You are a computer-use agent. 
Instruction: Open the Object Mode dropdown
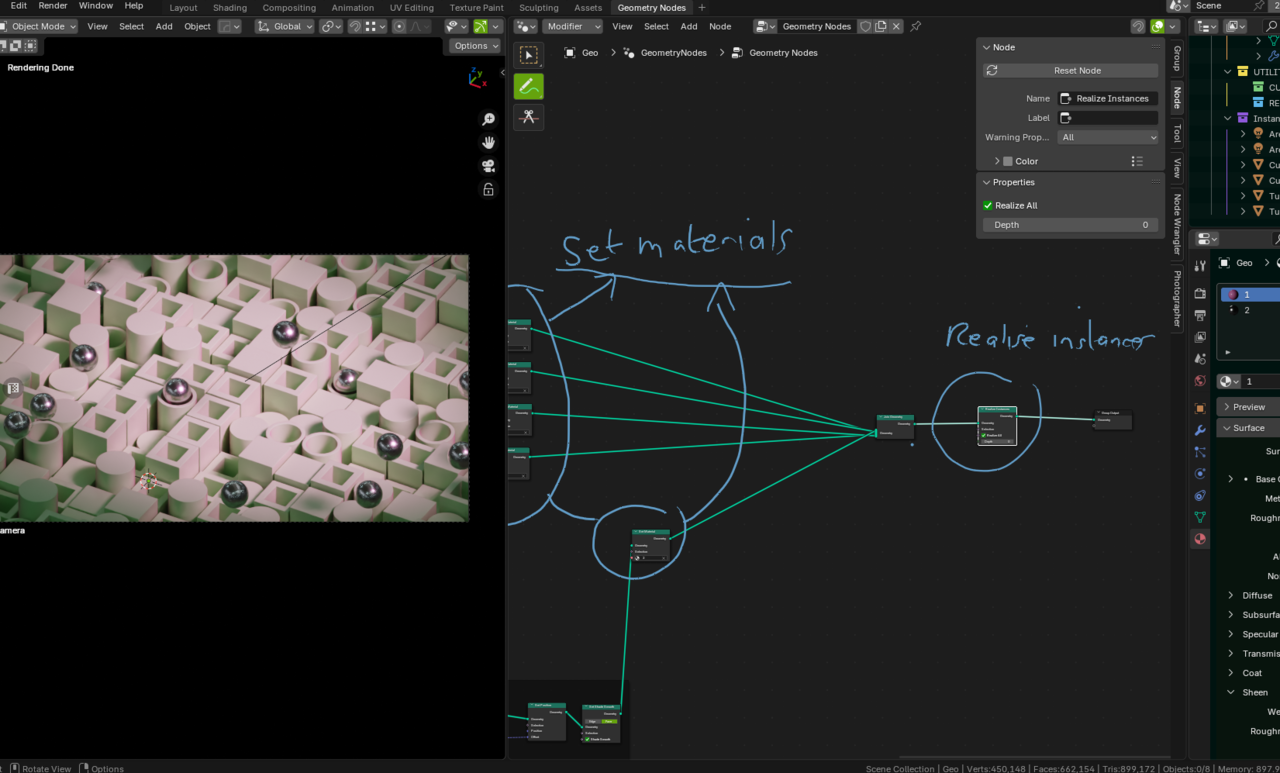[39, 27]
